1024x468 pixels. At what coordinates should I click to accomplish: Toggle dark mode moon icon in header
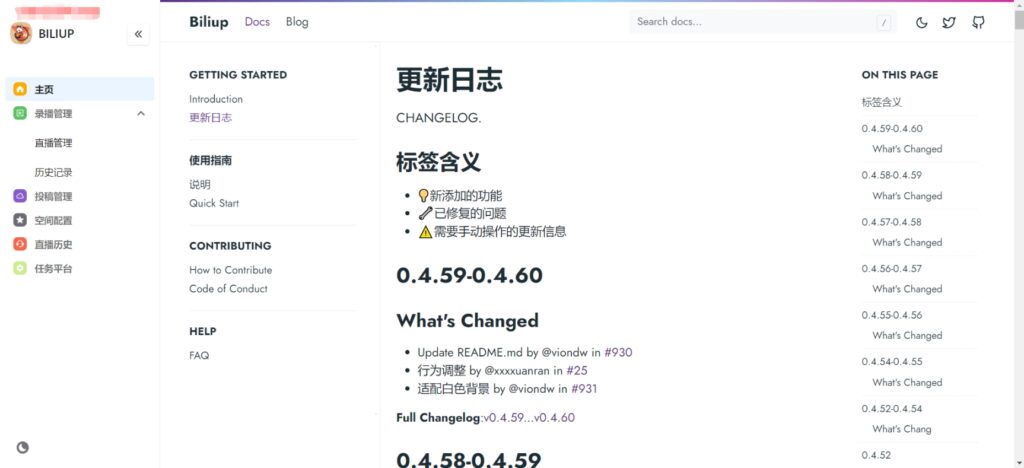pyautogui.click(x=921, y=22)
